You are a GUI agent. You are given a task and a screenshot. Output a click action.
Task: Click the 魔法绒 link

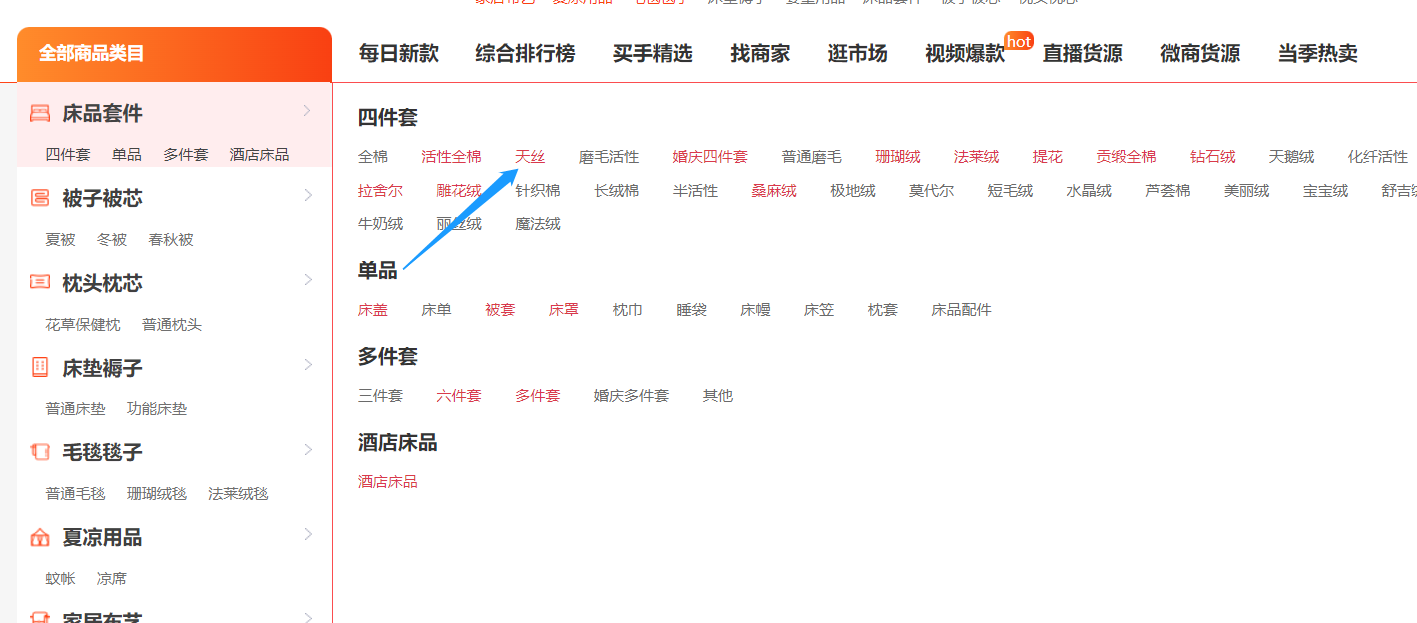tap(538, 224)
